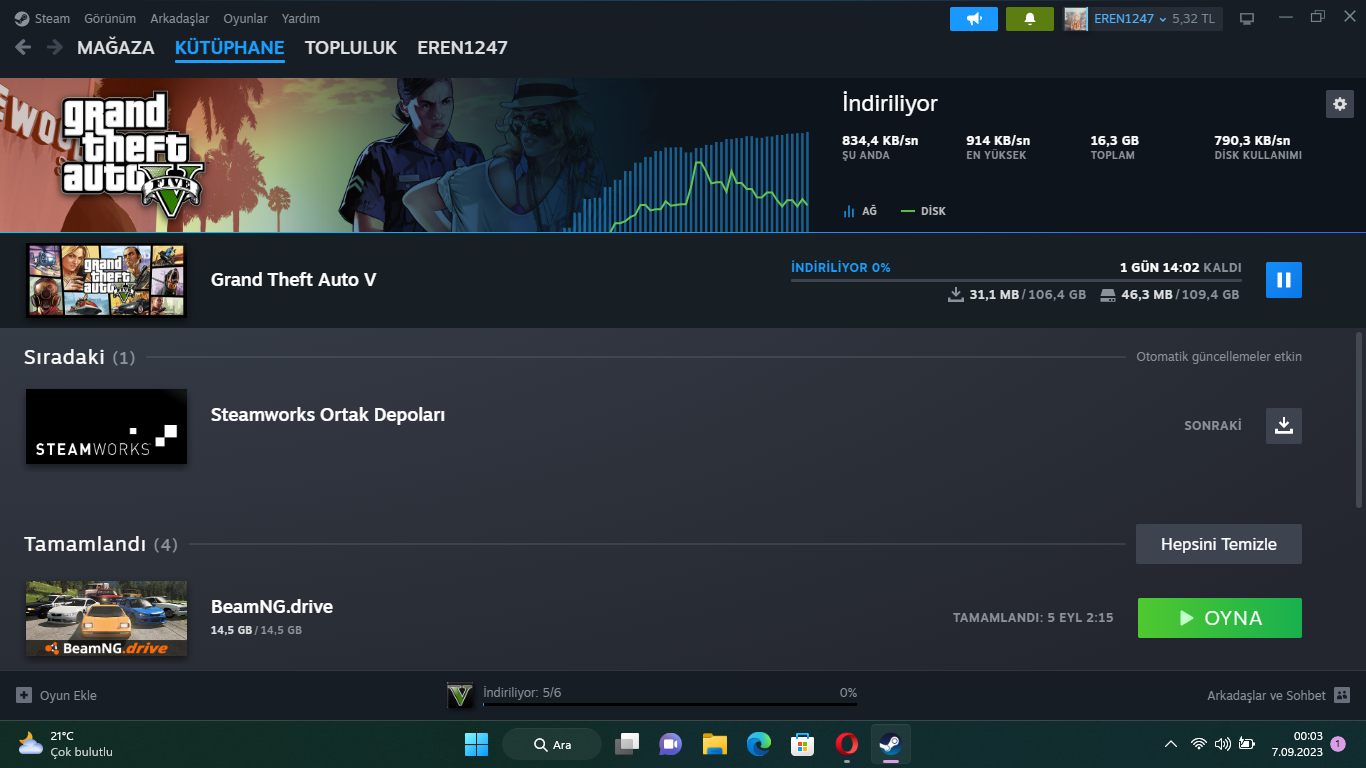Click the Steamworks Ortak Depoları title

click(x=328, y=415)
